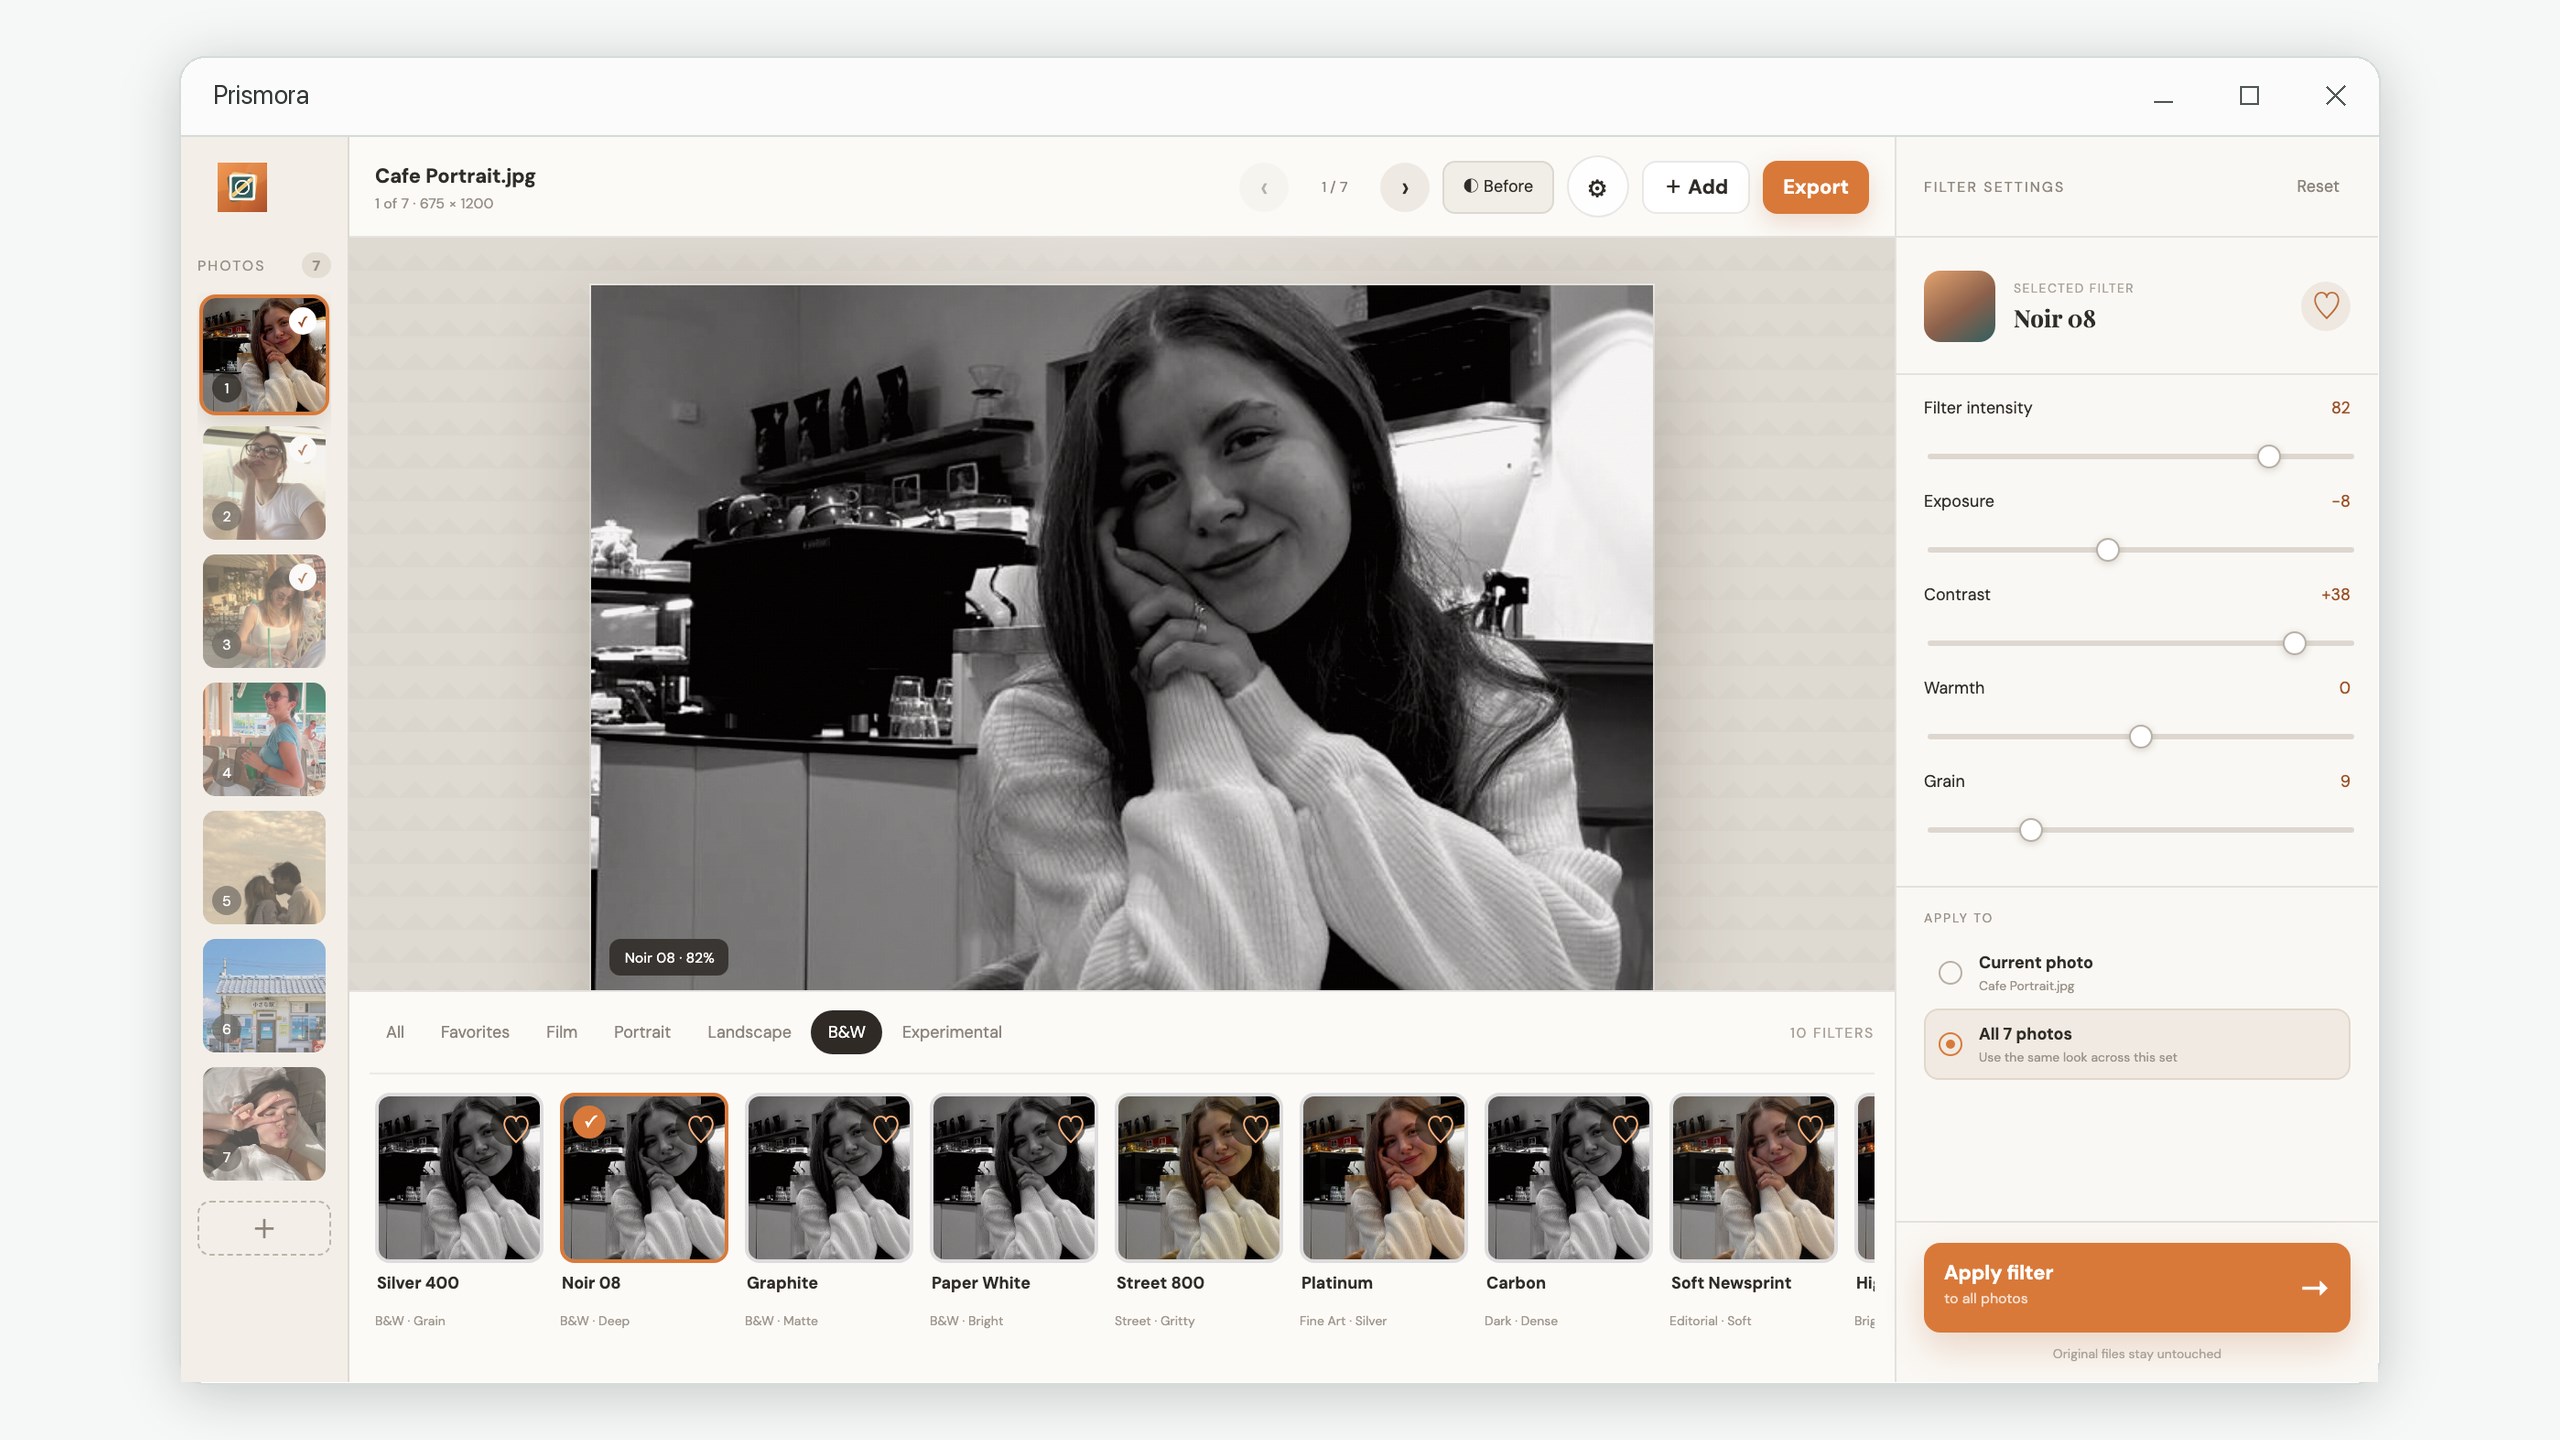2560x1440 pixels.
Task: Toggle the checkmark on photo 3 thumbnail
Action: (303, 577)
